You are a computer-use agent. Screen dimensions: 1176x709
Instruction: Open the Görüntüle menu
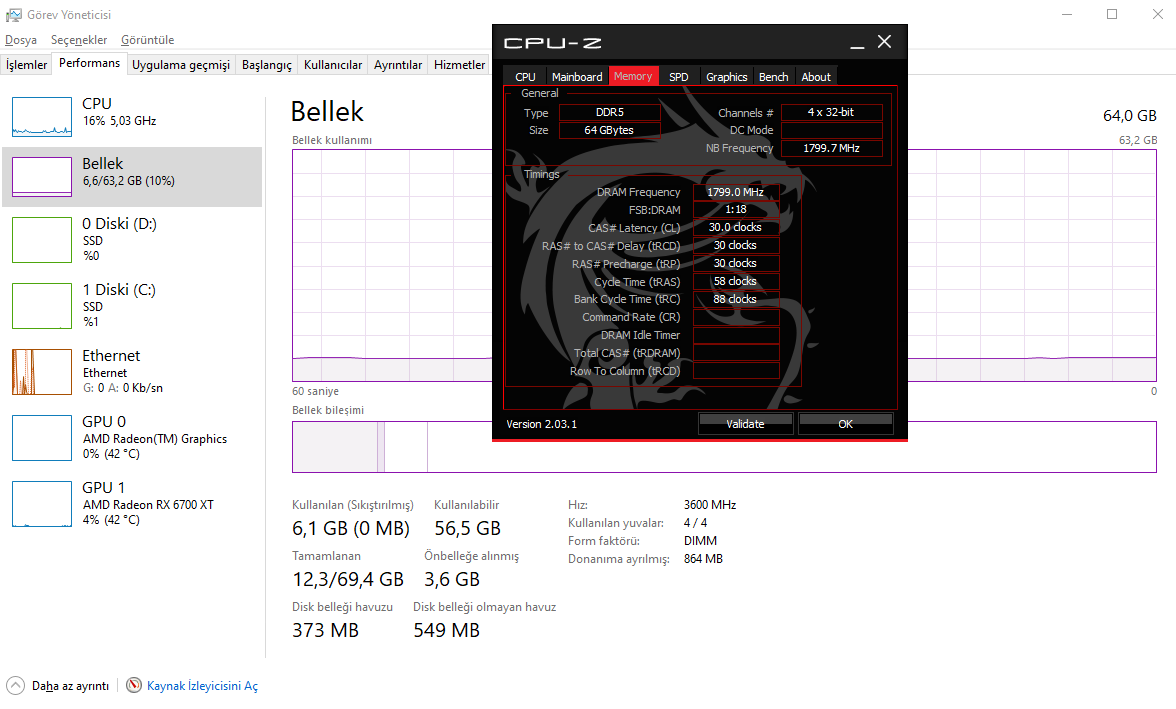click(x=148, y=40)
